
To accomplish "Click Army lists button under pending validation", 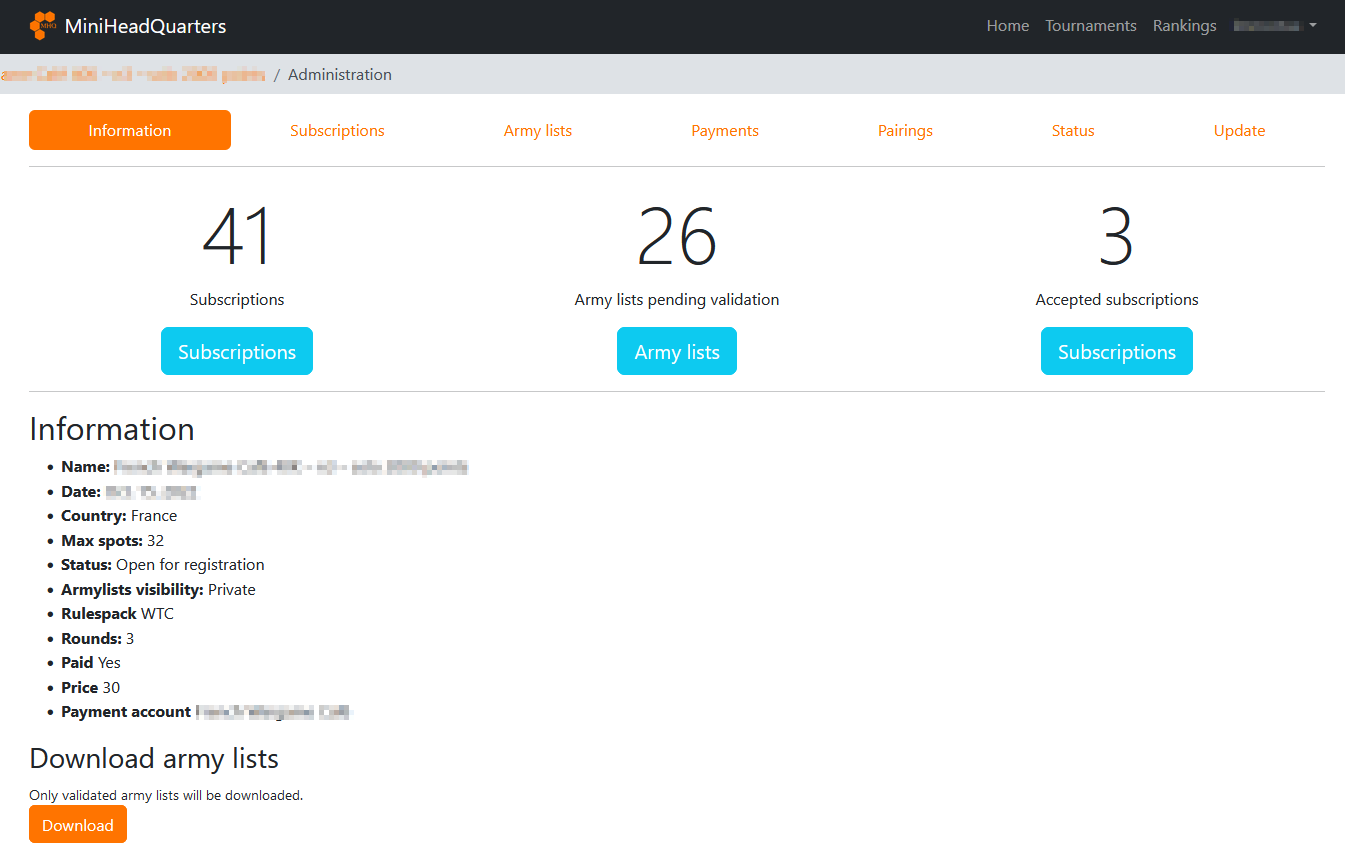I will [677, 352].
